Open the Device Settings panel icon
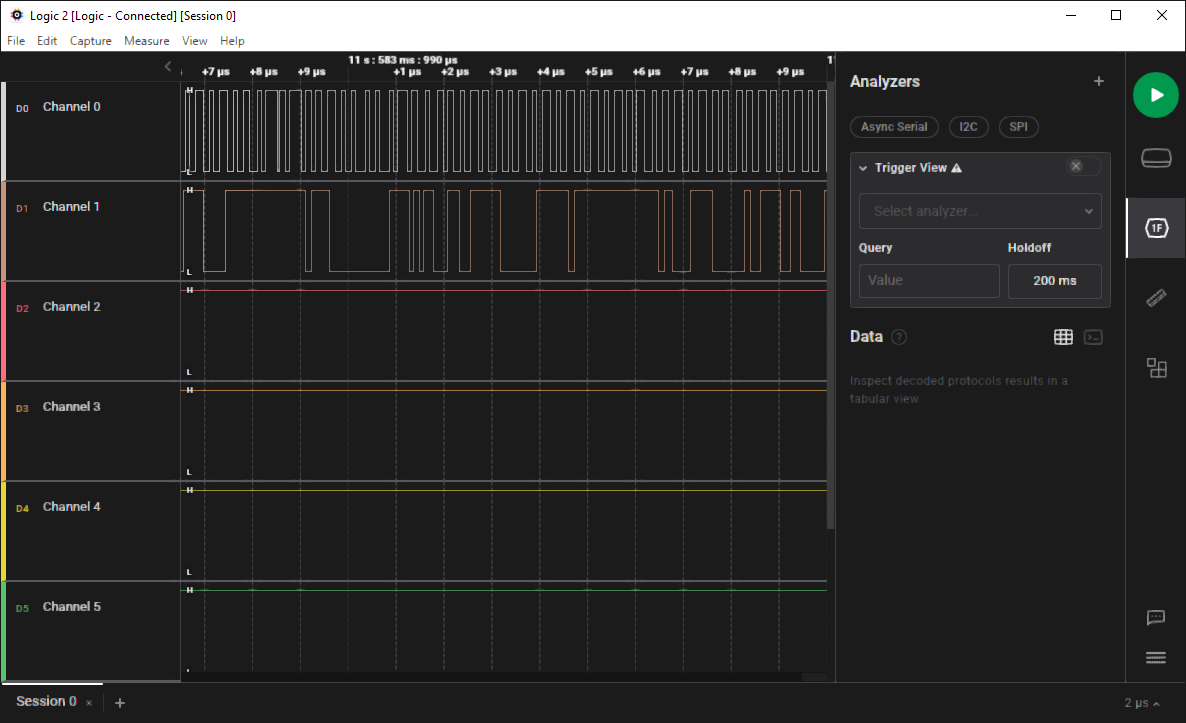This screenshot has width=1186, height=723. 1156,158
